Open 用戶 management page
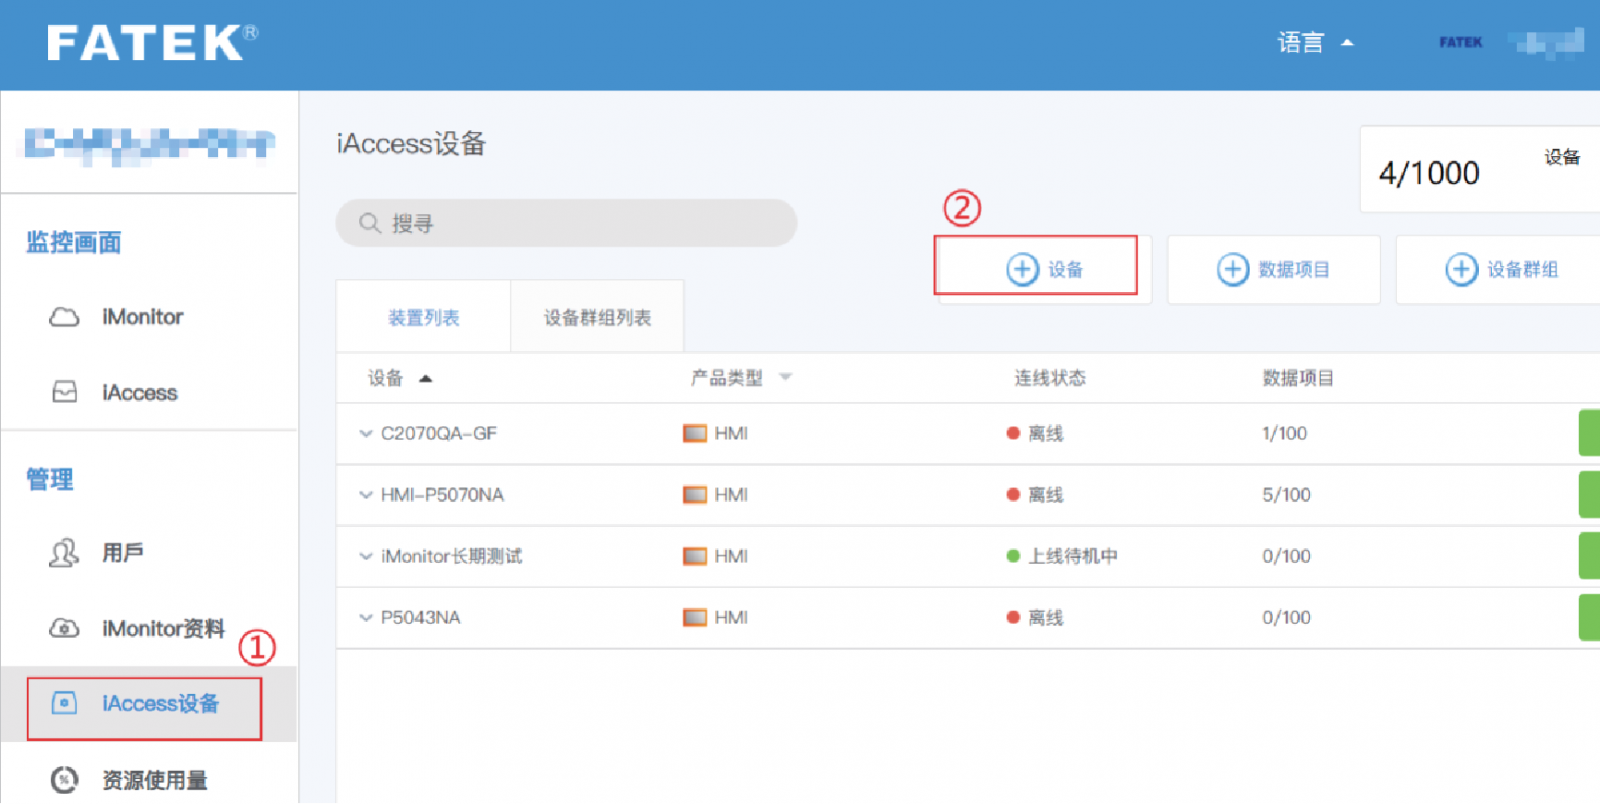This screenshot has height=804, width=1600. click(x=123, y=553)
